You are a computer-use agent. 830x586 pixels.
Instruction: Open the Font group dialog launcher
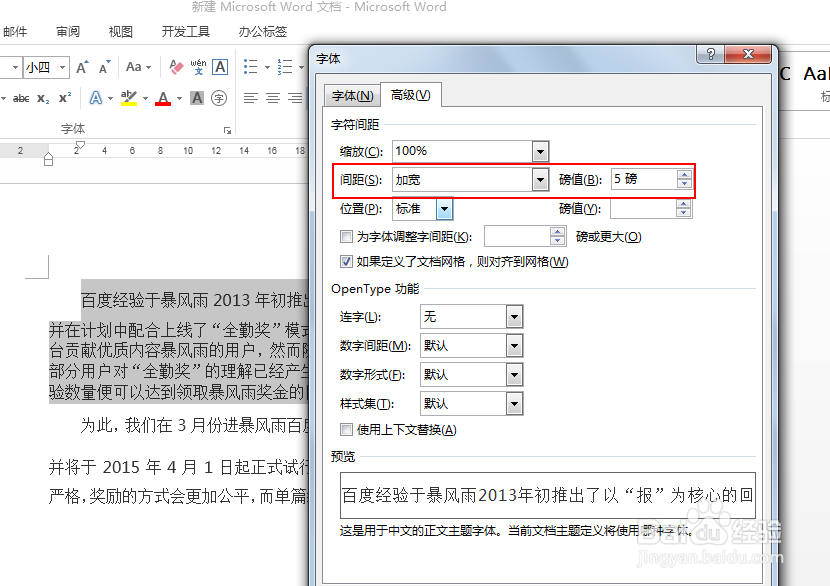point(227,130)
